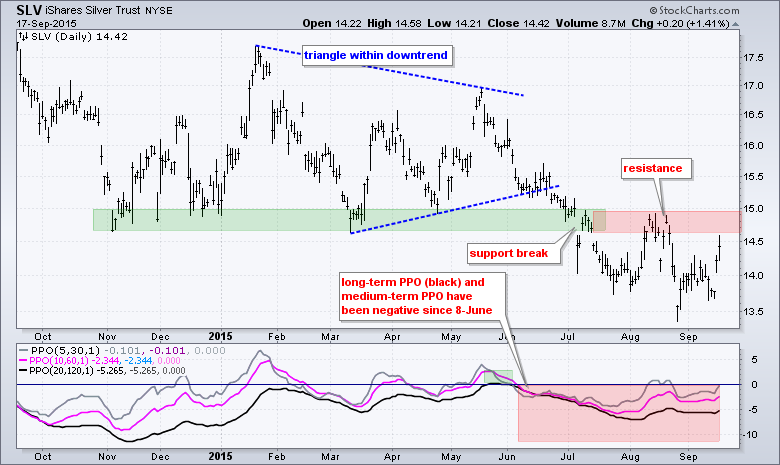Click the 17-Sep-2015 date label

(x=46, y=23)
